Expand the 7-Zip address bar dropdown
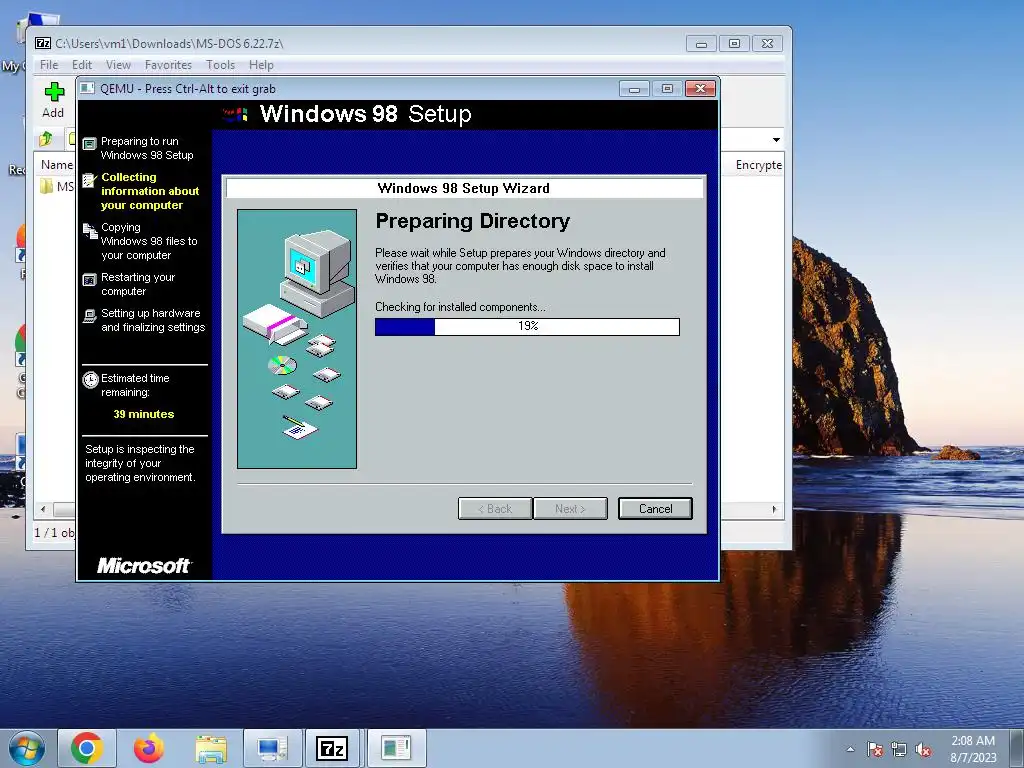This screenshot has height=768, width=1024. pos(776,140)
